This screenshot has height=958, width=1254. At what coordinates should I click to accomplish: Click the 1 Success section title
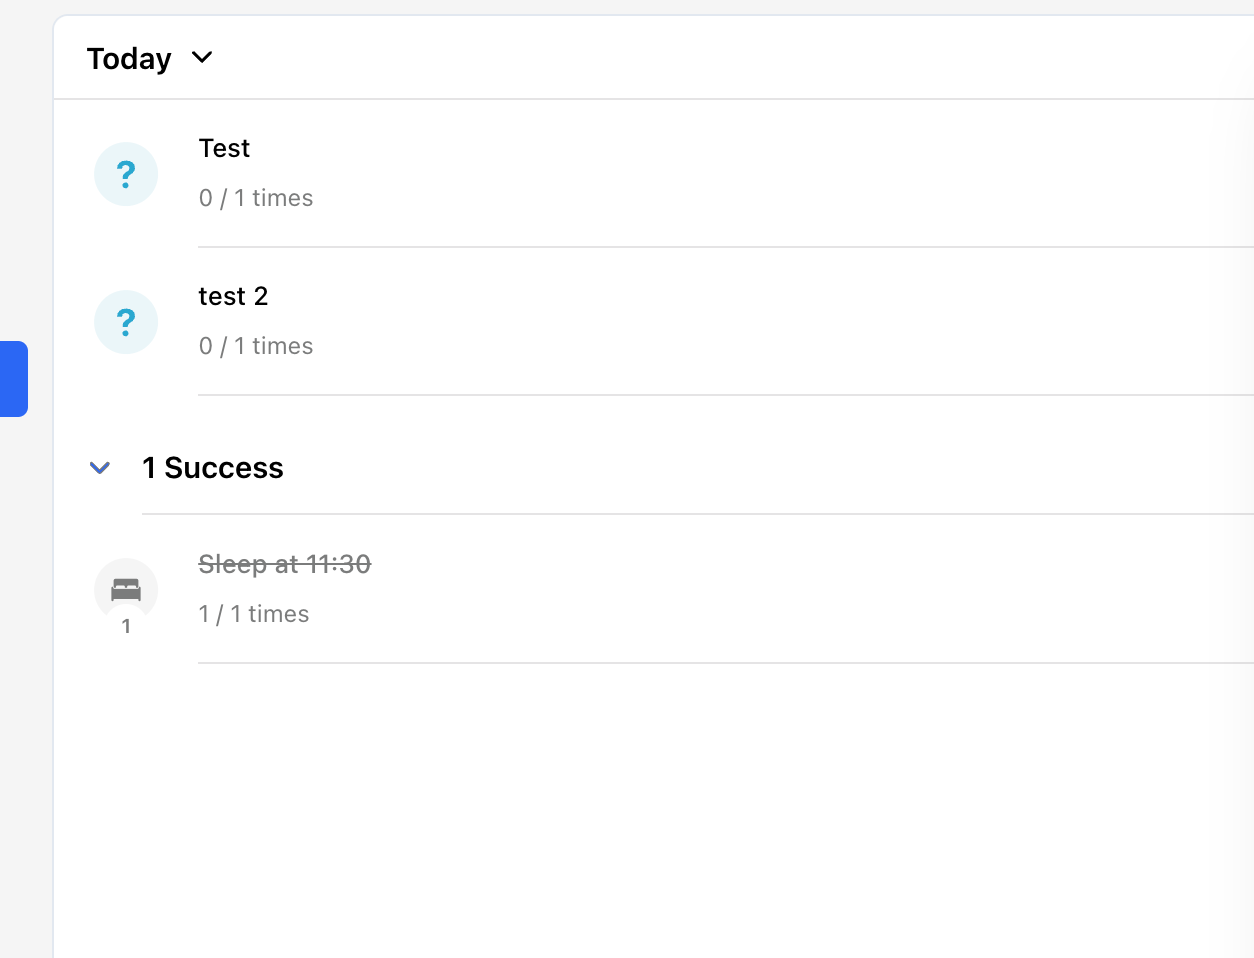(x=213, y=468)
